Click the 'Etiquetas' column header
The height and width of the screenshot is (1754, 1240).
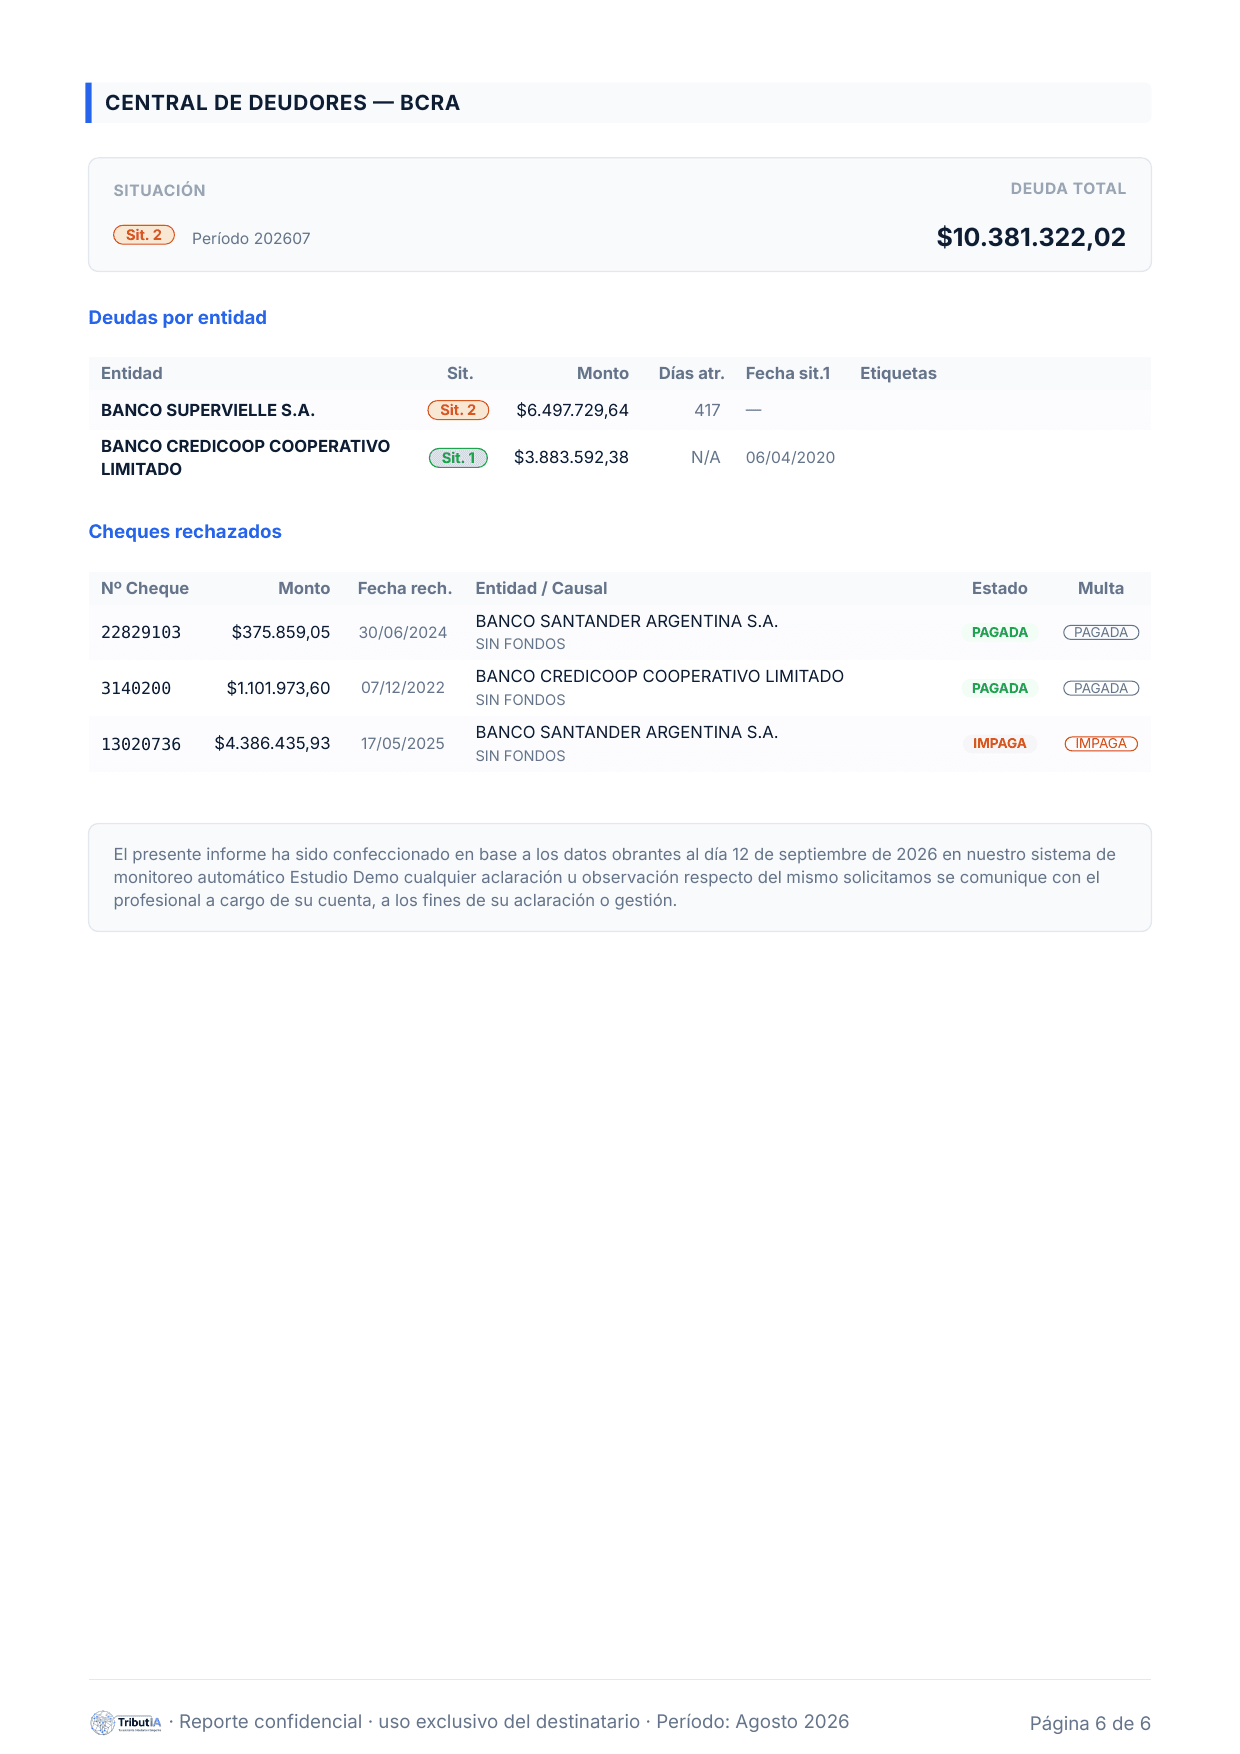(x=898, y=373)
